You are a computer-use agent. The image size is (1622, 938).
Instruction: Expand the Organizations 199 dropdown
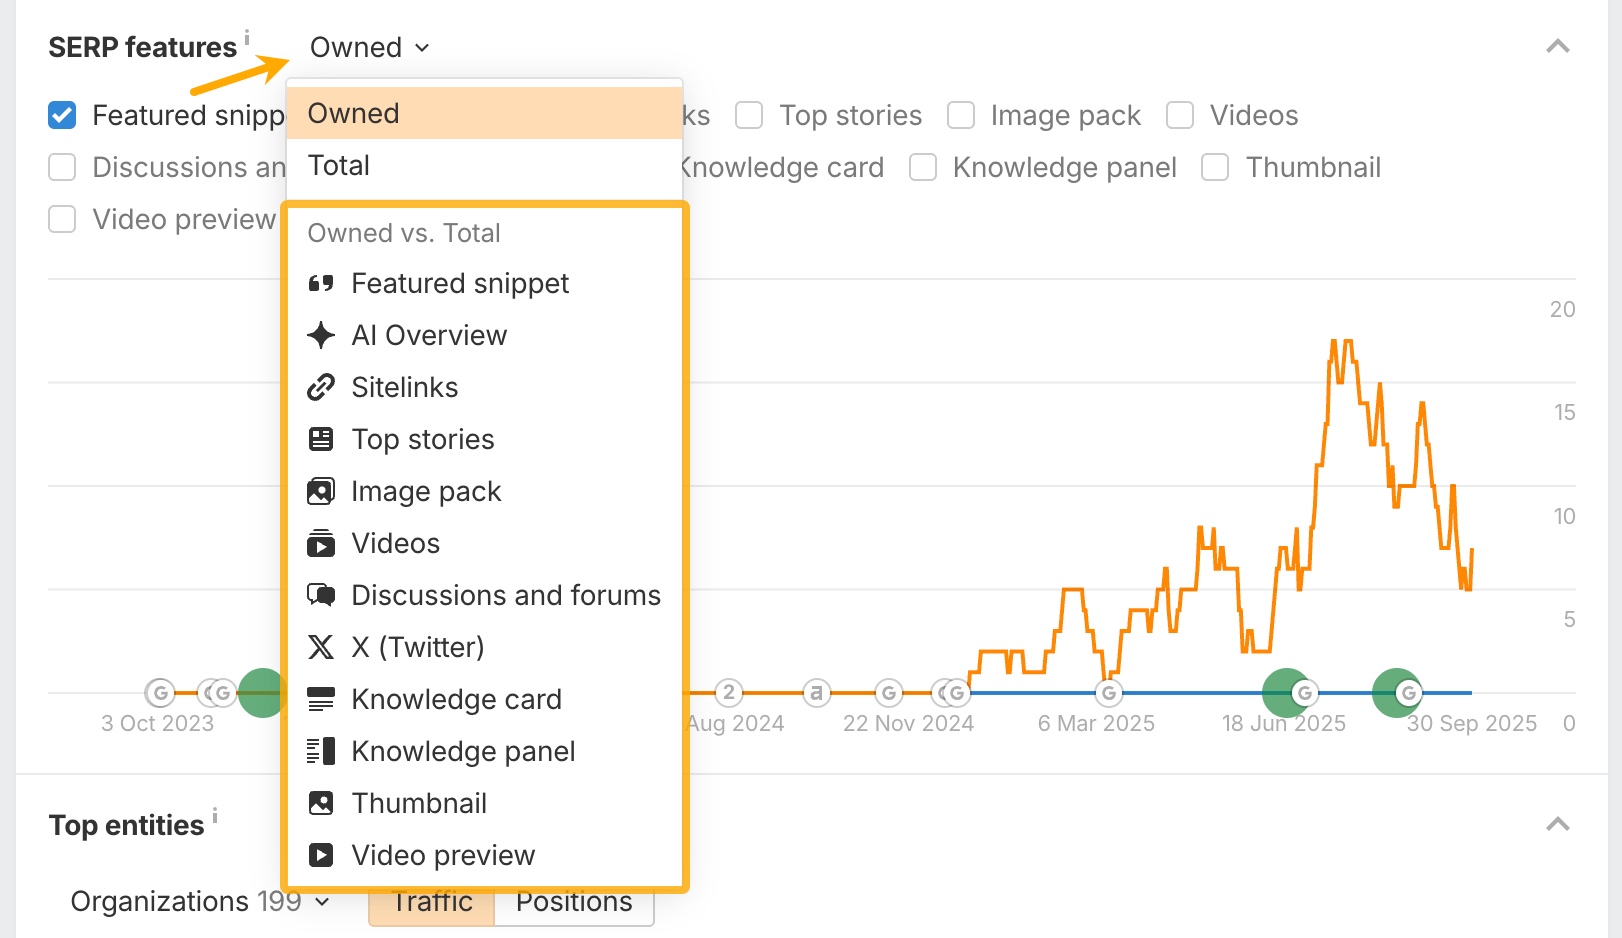click(200, 902)
